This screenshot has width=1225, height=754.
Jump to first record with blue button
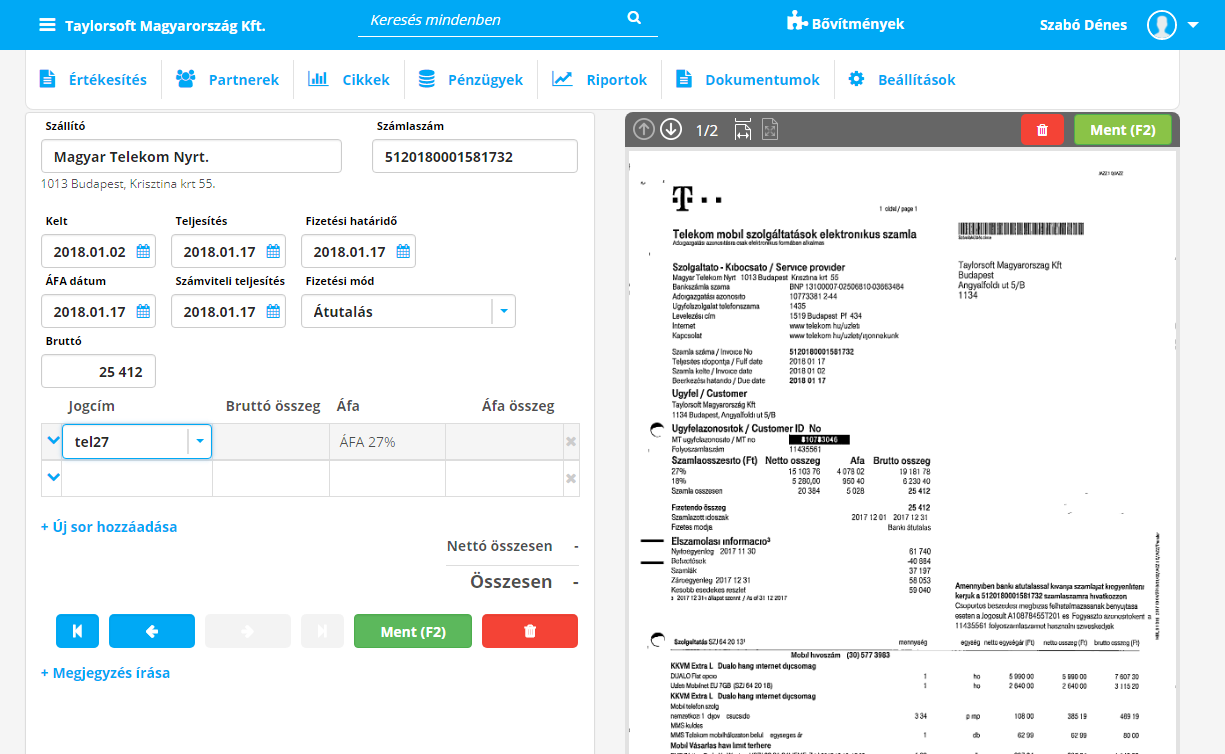point(78,631)
